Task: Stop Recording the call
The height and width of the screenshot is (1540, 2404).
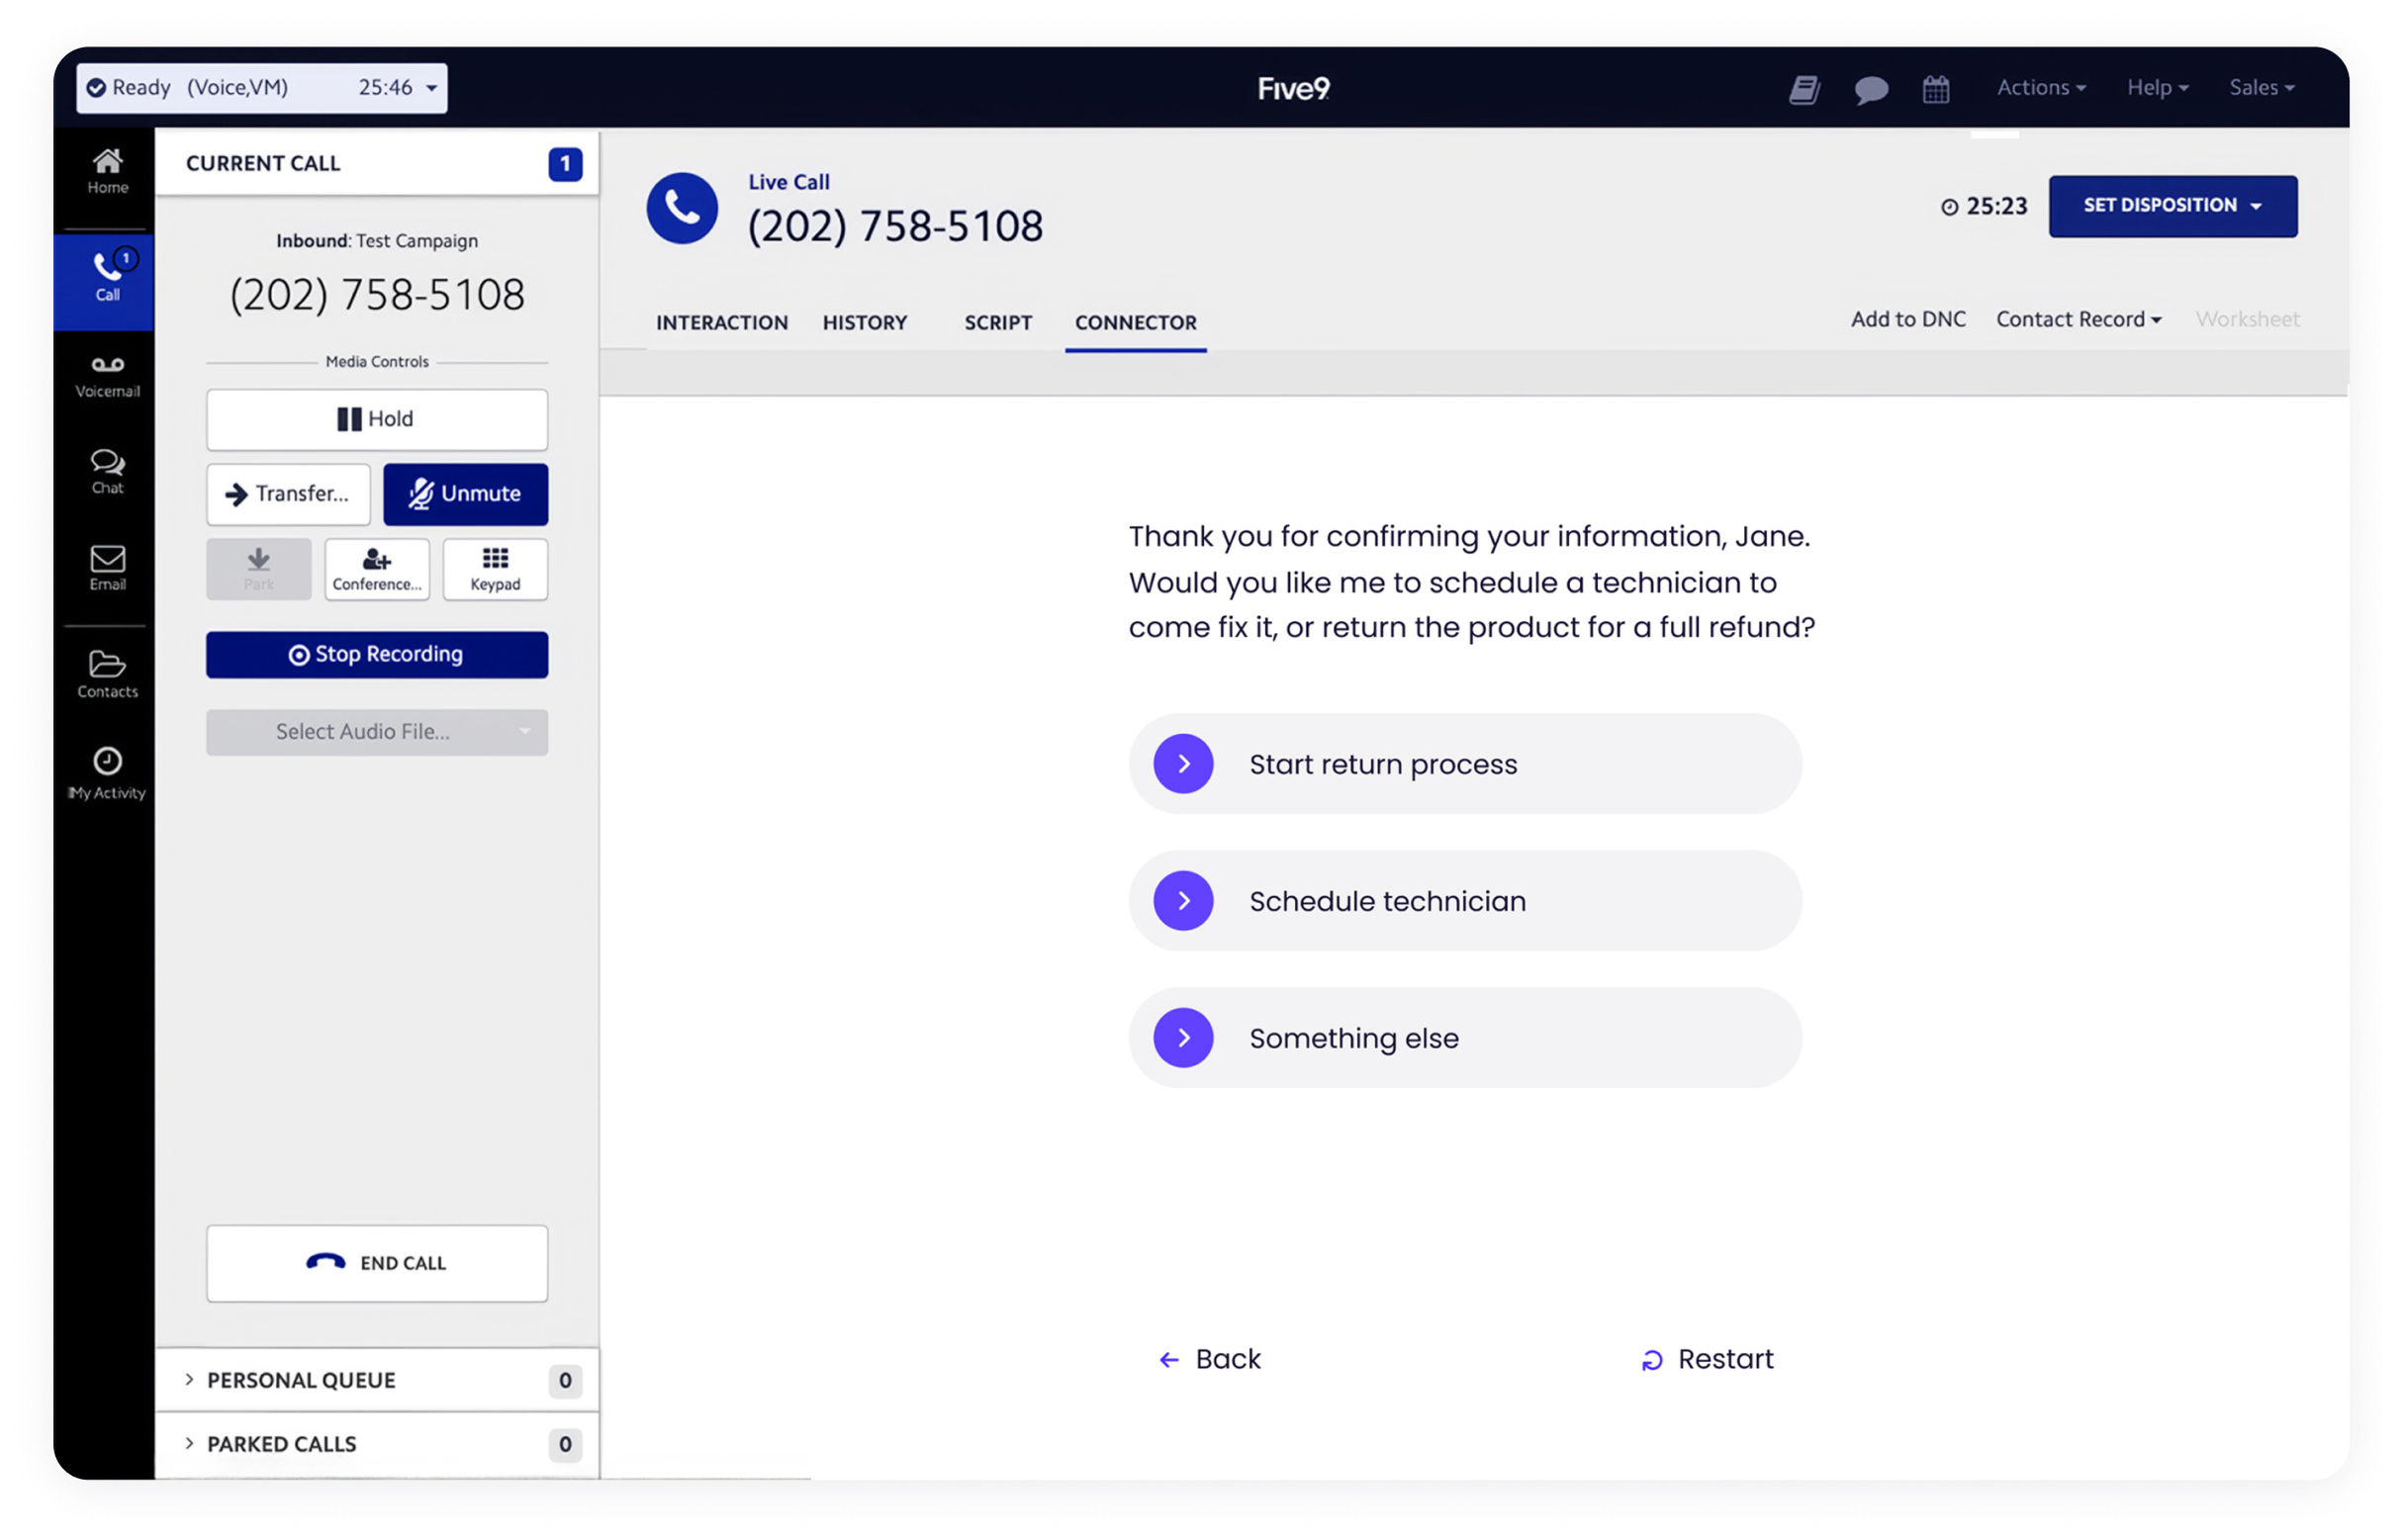Action: coord(377,654)
